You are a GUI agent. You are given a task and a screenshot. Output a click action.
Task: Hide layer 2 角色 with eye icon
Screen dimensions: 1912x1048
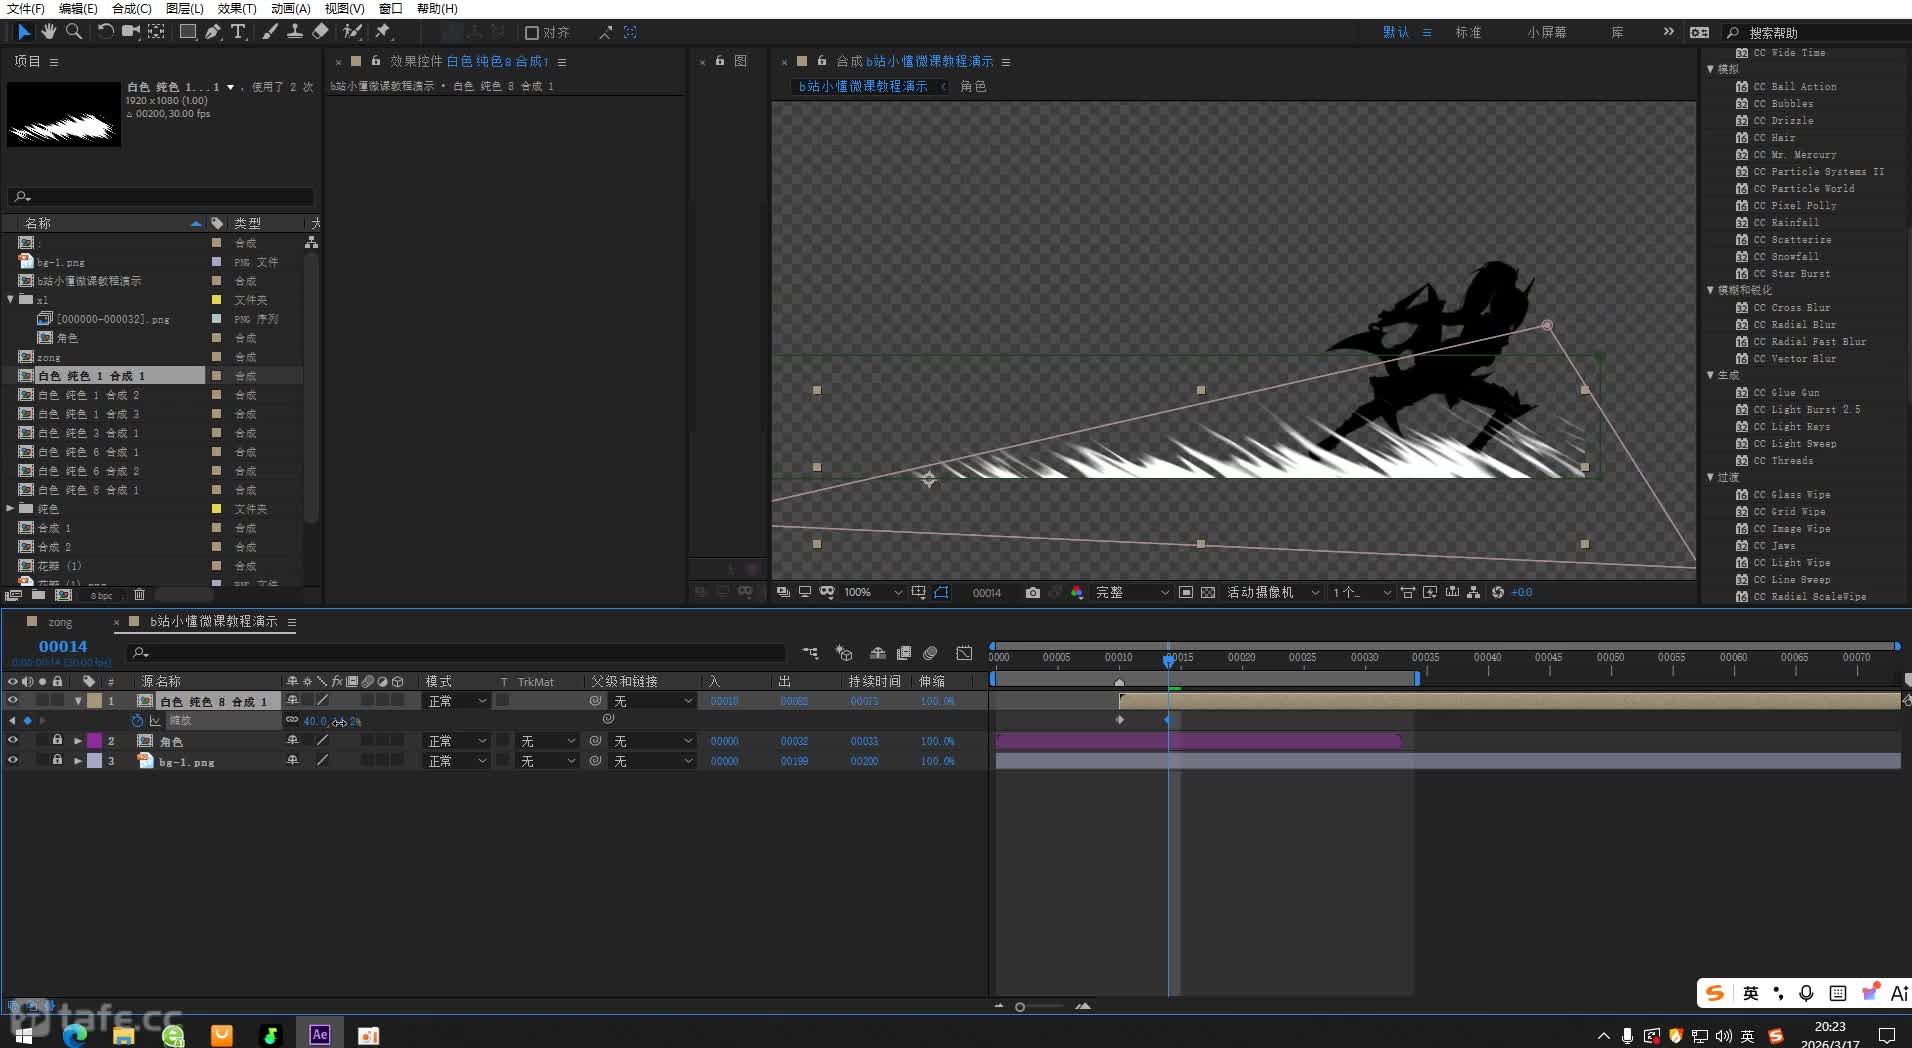coord(13,741)
